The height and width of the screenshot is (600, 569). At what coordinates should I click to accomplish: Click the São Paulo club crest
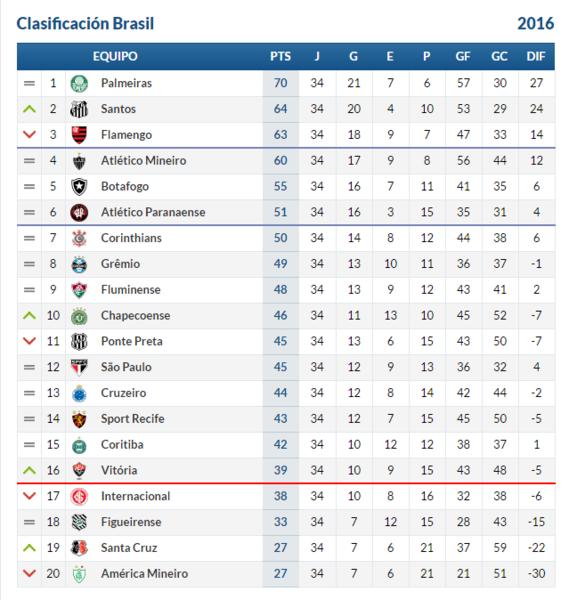coord(79,368)
